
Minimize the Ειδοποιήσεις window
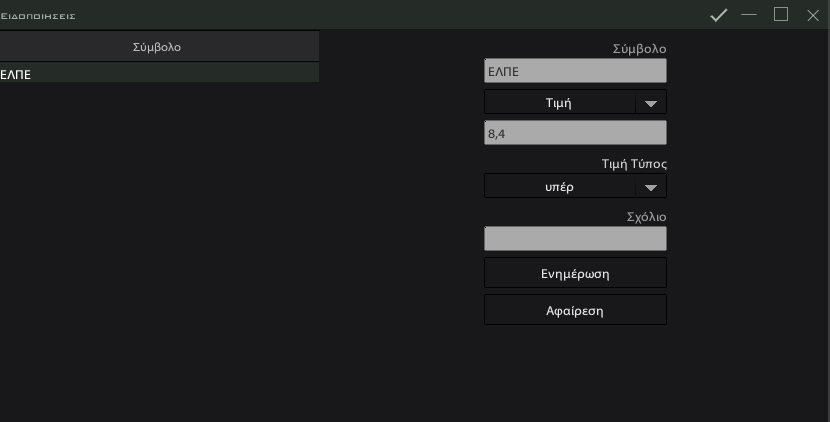tap(749, 15)
